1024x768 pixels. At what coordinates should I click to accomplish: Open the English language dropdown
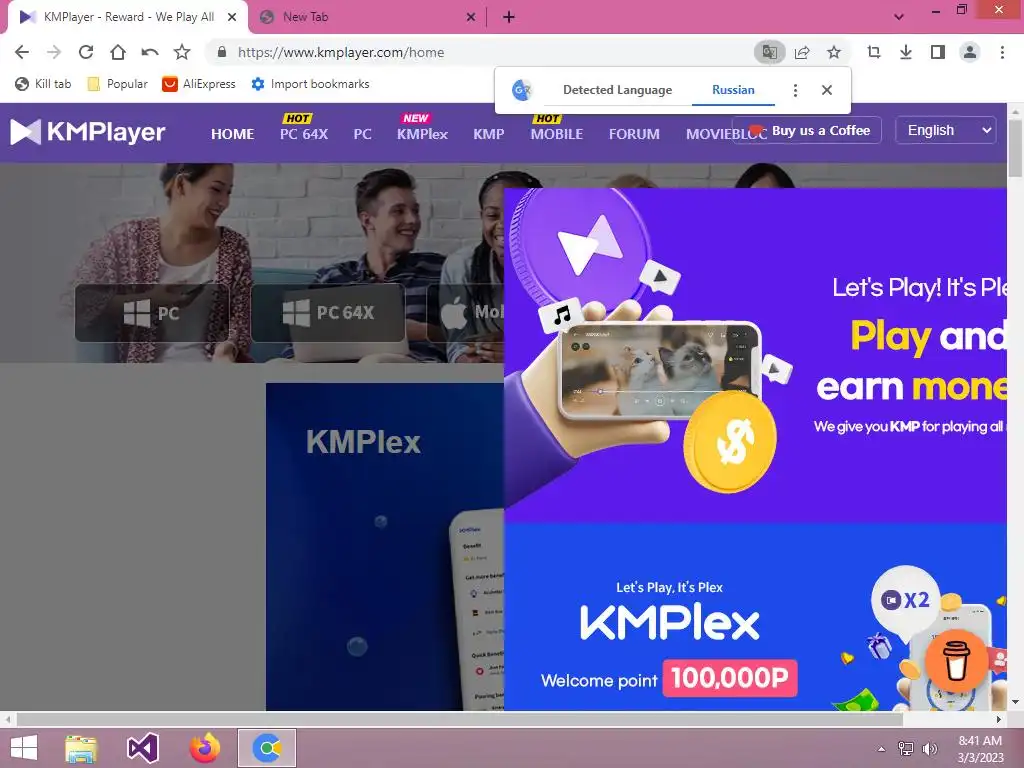click(945, 130)
